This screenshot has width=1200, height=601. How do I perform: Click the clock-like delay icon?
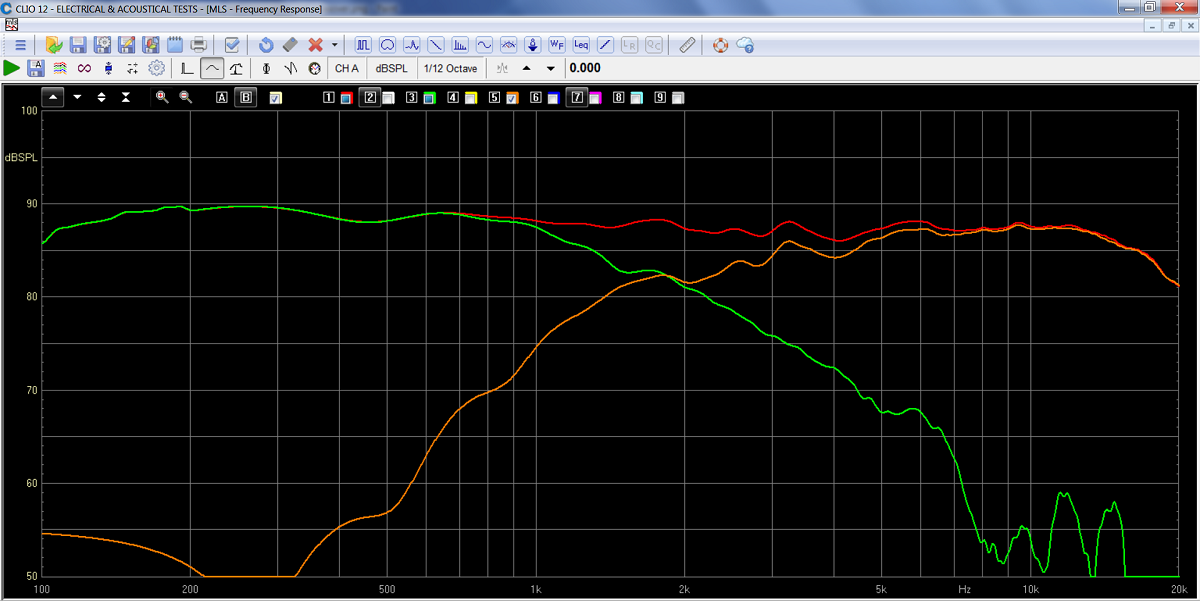click(315, 68)
